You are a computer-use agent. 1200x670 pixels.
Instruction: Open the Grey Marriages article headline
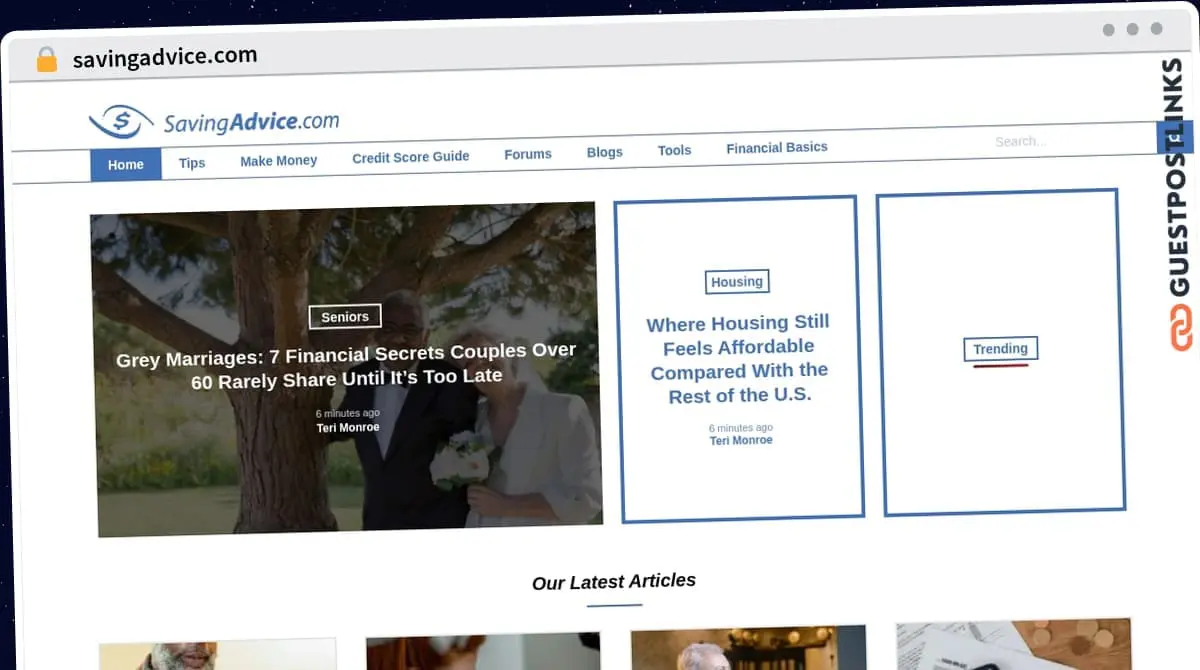tap(346, 365)
